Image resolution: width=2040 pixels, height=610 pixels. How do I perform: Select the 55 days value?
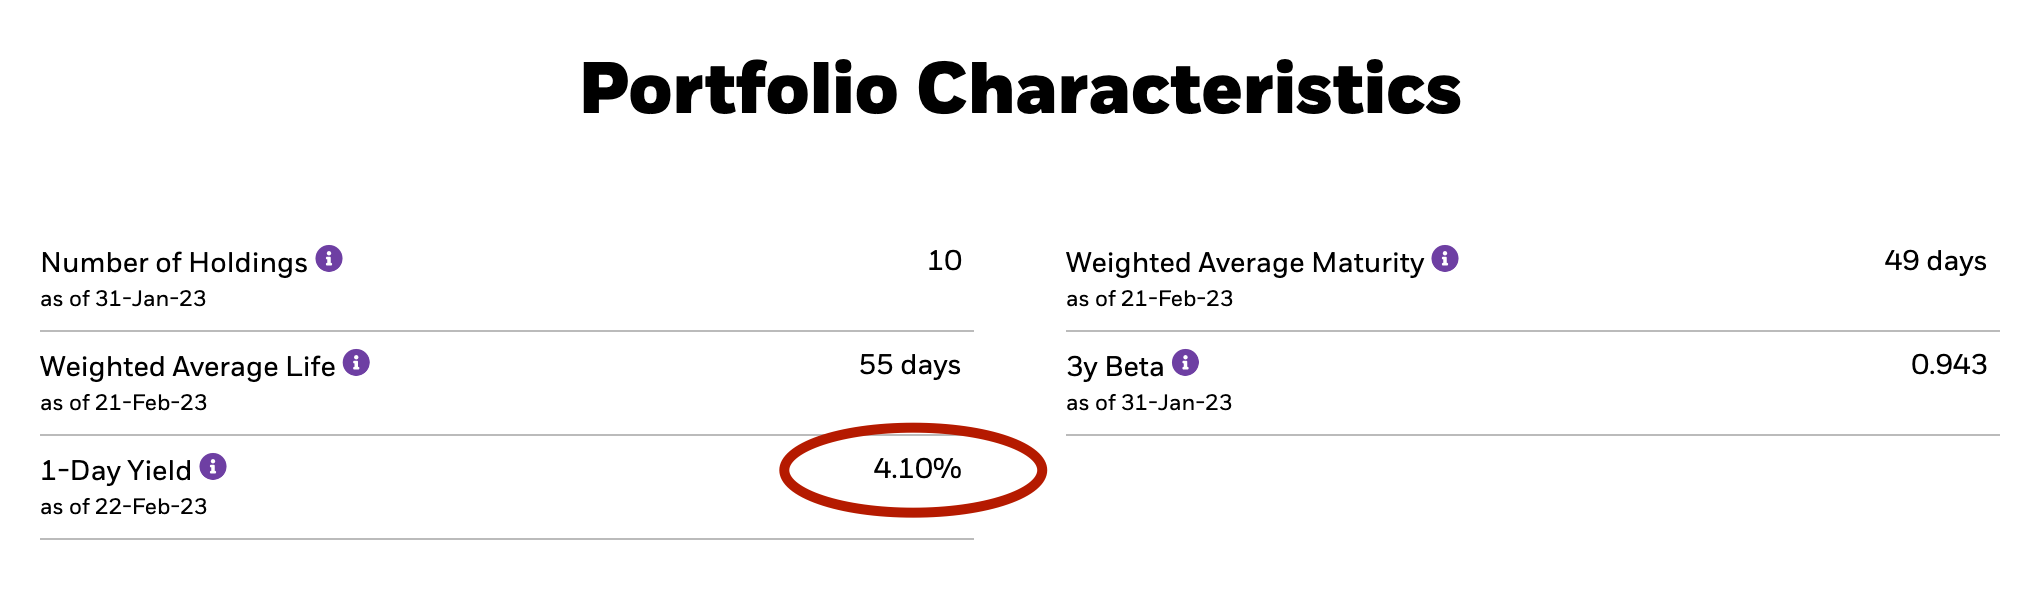coord(909,365)
